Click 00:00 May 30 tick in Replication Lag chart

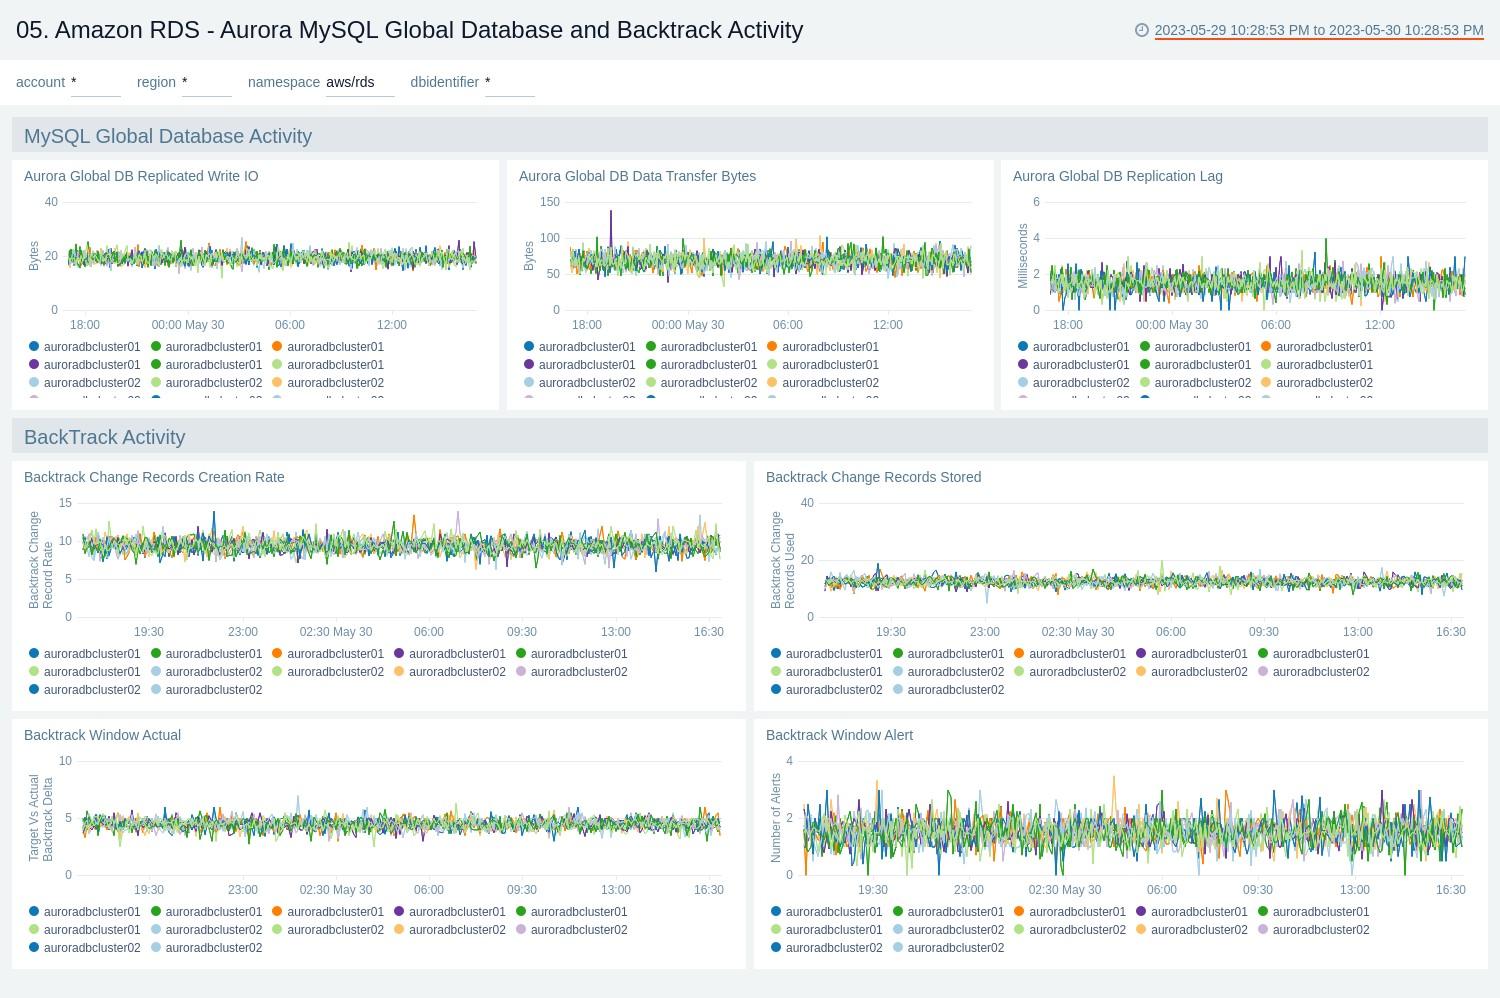click(1172, 325)
